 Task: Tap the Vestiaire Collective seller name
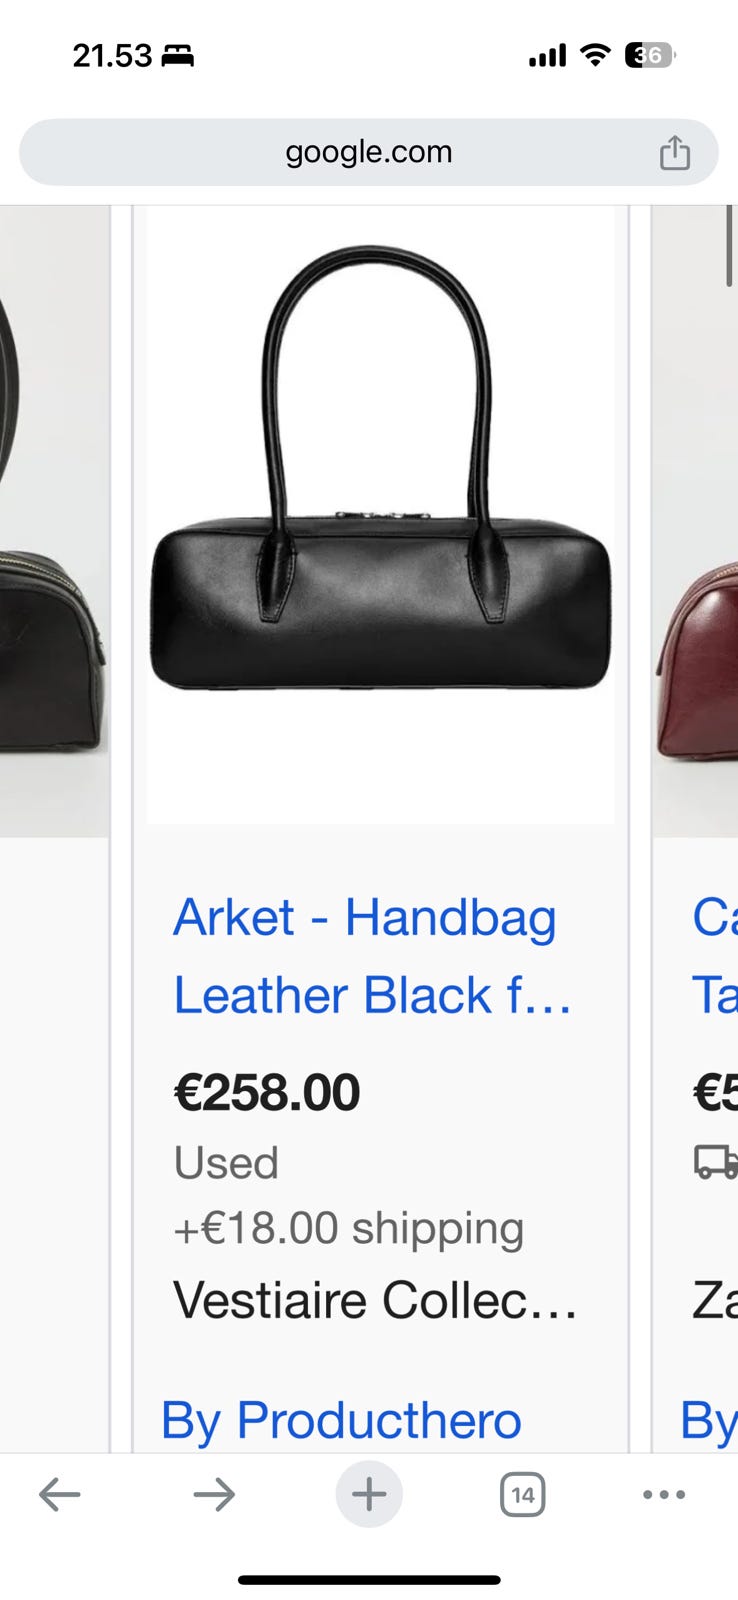(375, 1300)
